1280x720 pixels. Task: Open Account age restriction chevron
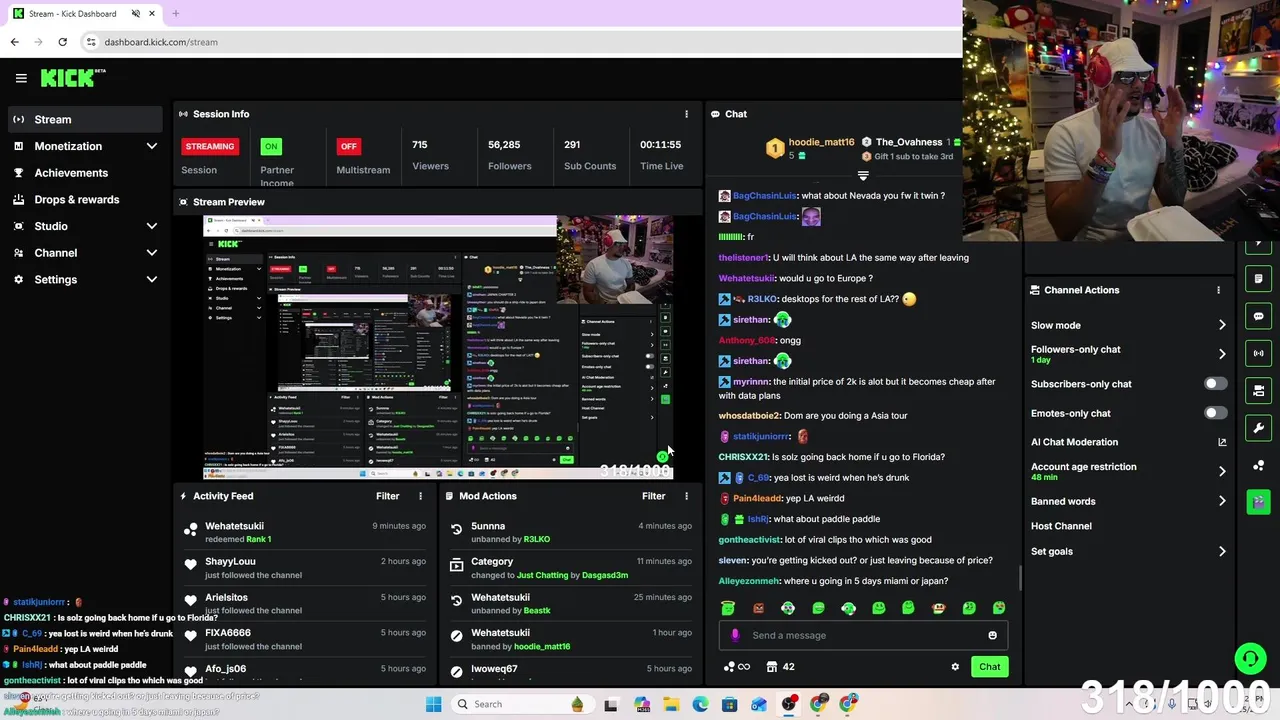point(1222,471)
